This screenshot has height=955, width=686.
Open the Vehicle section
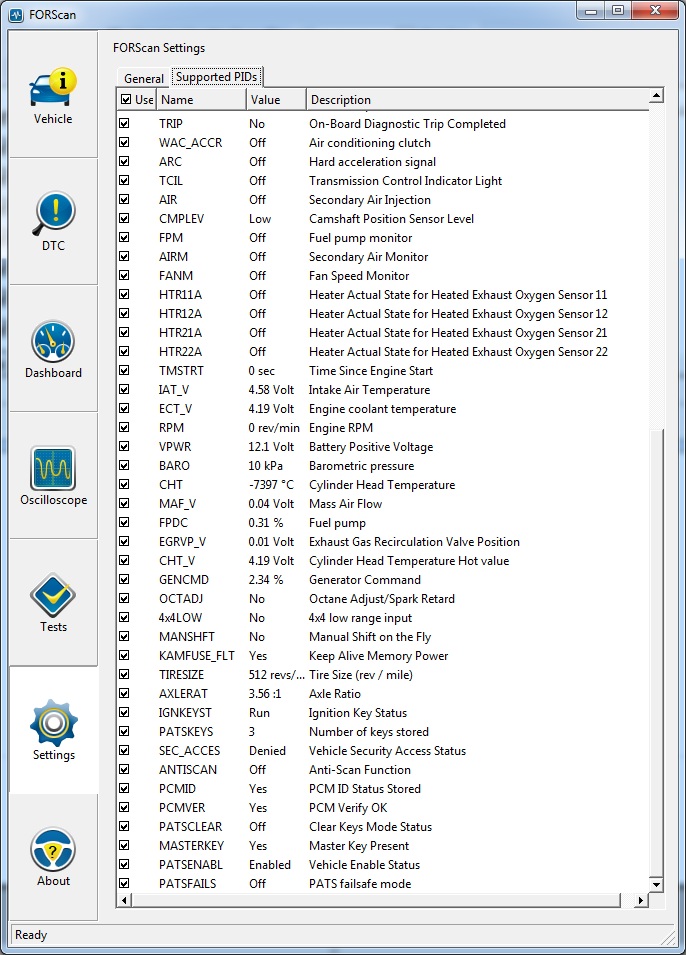coord(53,95)
